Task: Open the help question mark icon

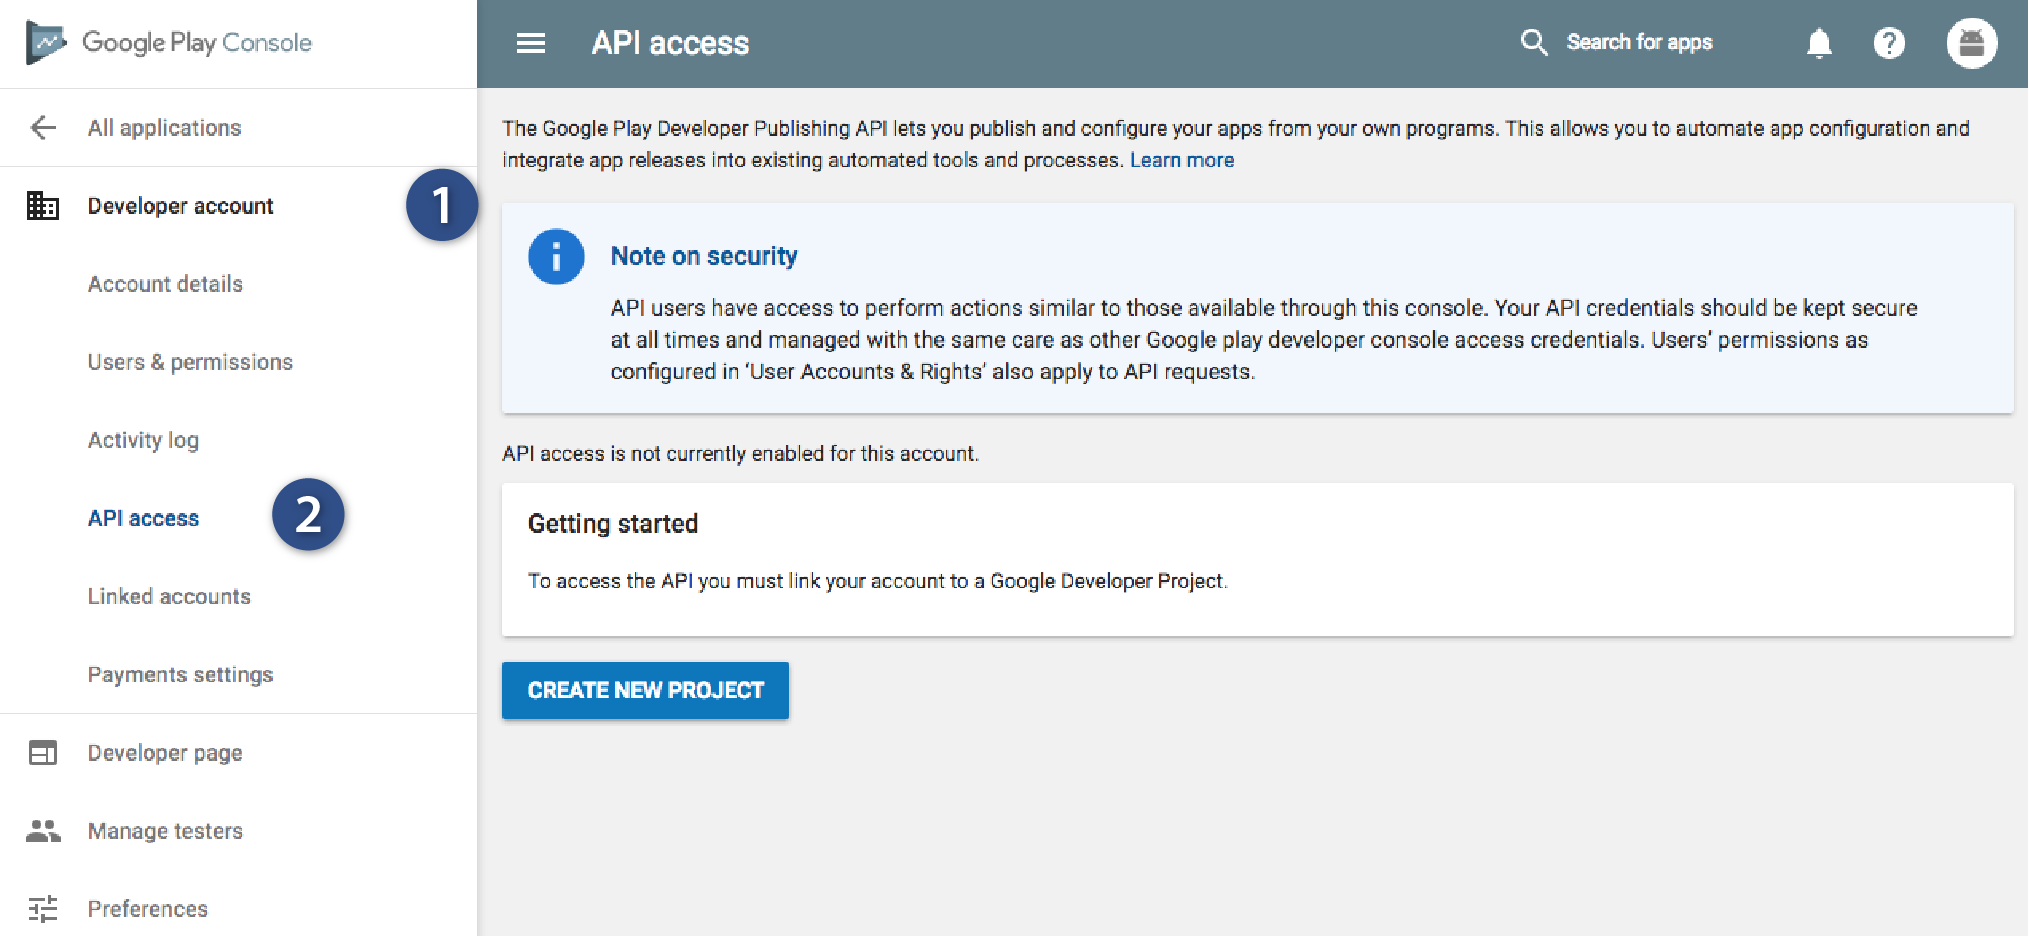Action: tap(1889, 43)
